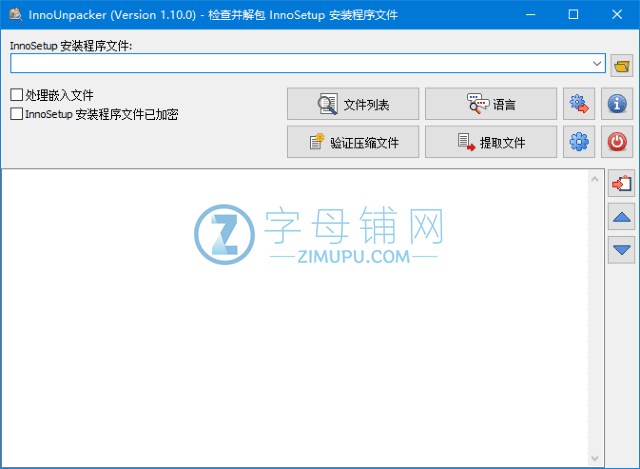Click the blue down arrow button
The height and width of the screenshot is (469, 640).
pyautogui.click(x=621, y=250)
